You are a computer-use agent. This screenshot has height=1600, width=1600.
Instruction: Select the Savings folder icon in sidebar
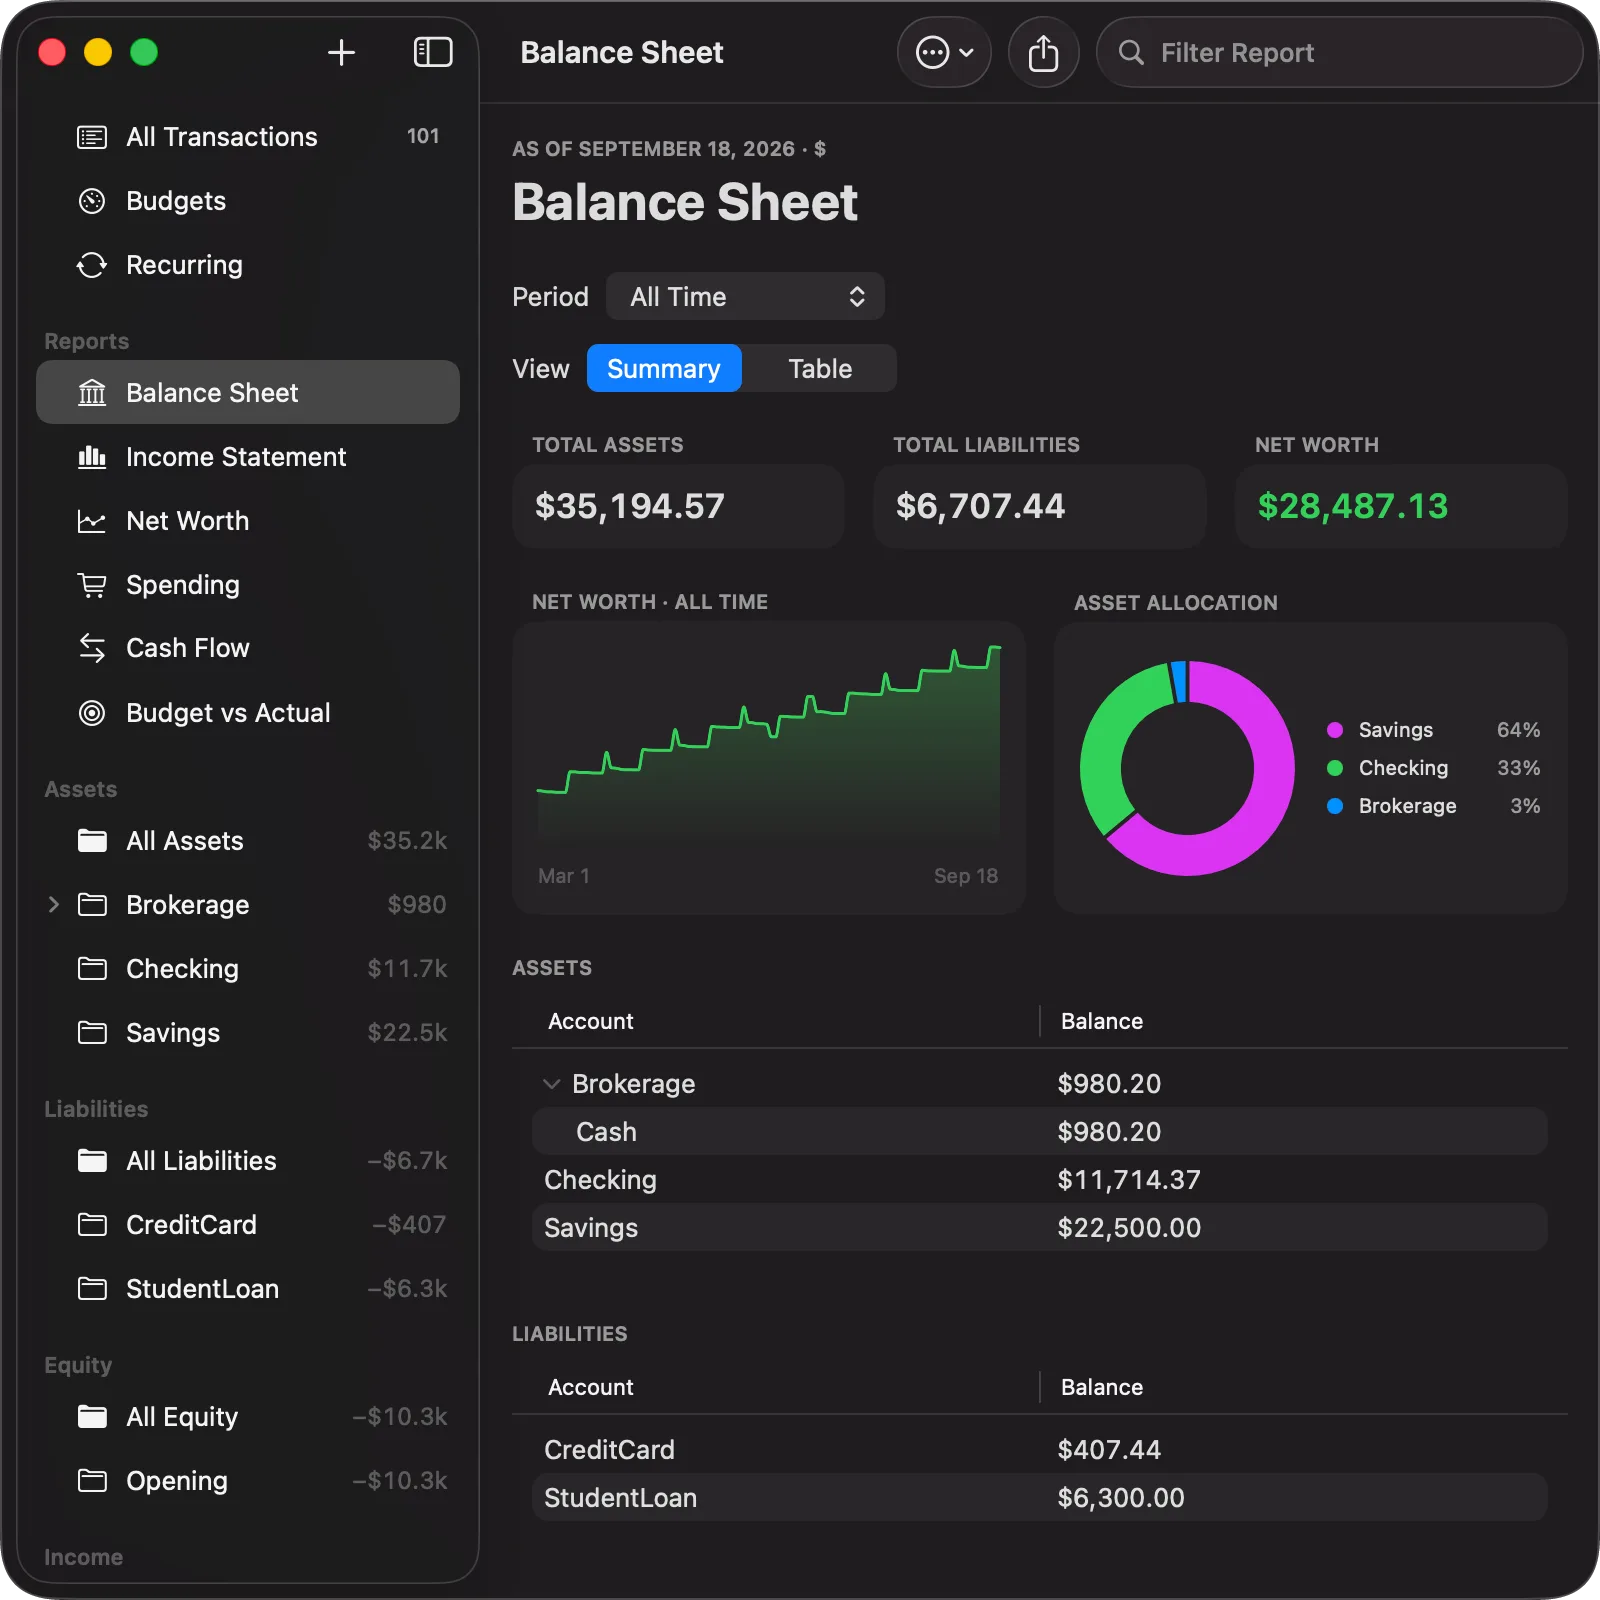tap(92, 1033)
